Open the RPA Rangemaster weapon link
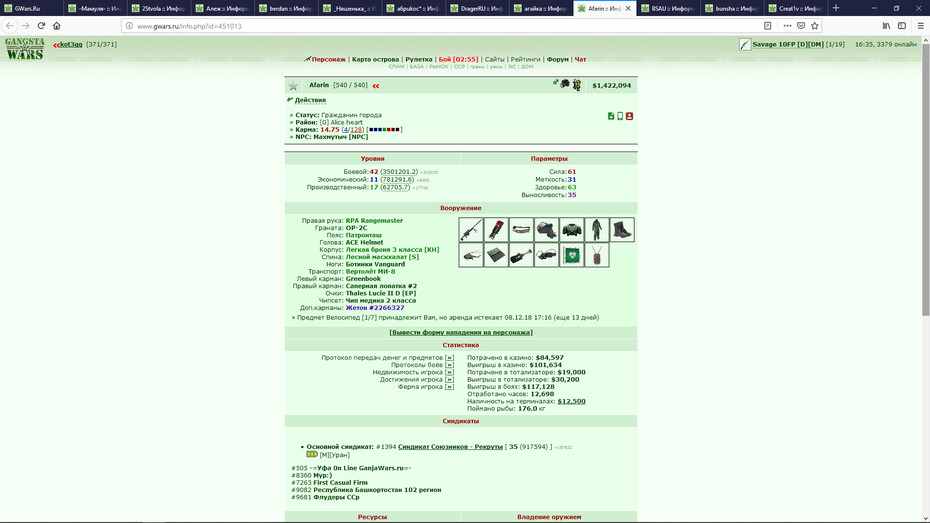930x523 pixels. click(x=374, y=221)
